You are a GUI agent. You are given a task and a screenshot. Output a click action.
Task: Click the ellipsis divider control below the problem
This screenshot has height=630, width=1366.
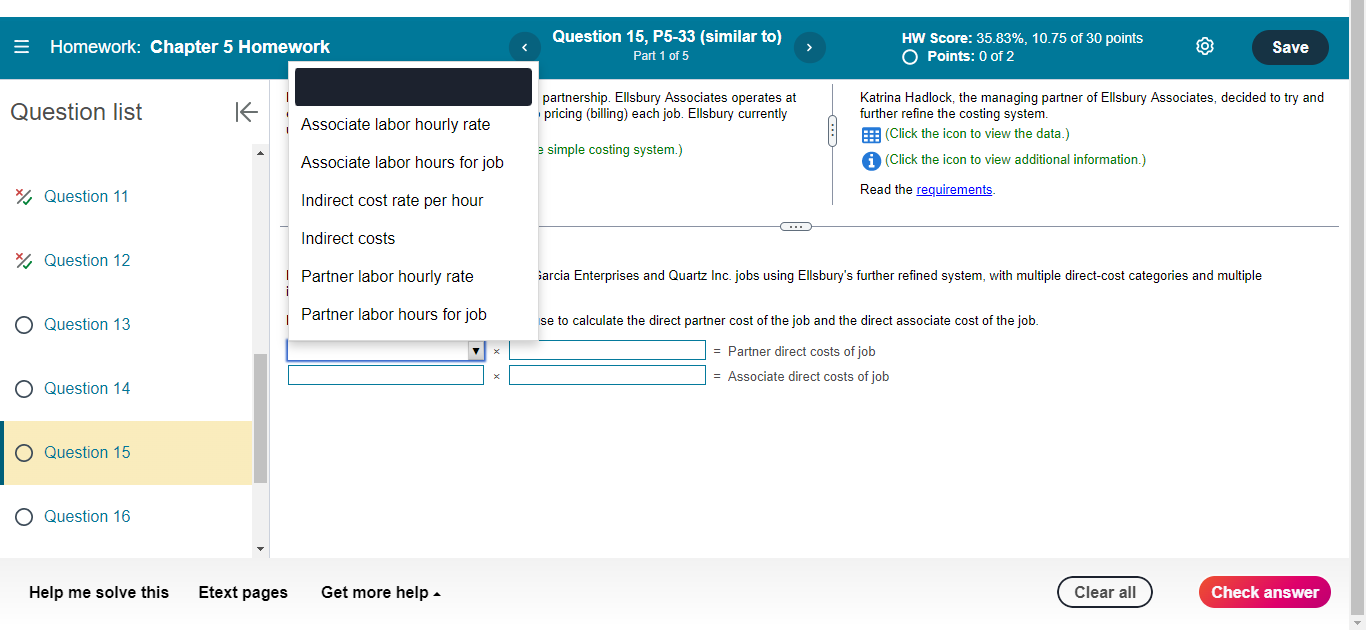(795, 227)
